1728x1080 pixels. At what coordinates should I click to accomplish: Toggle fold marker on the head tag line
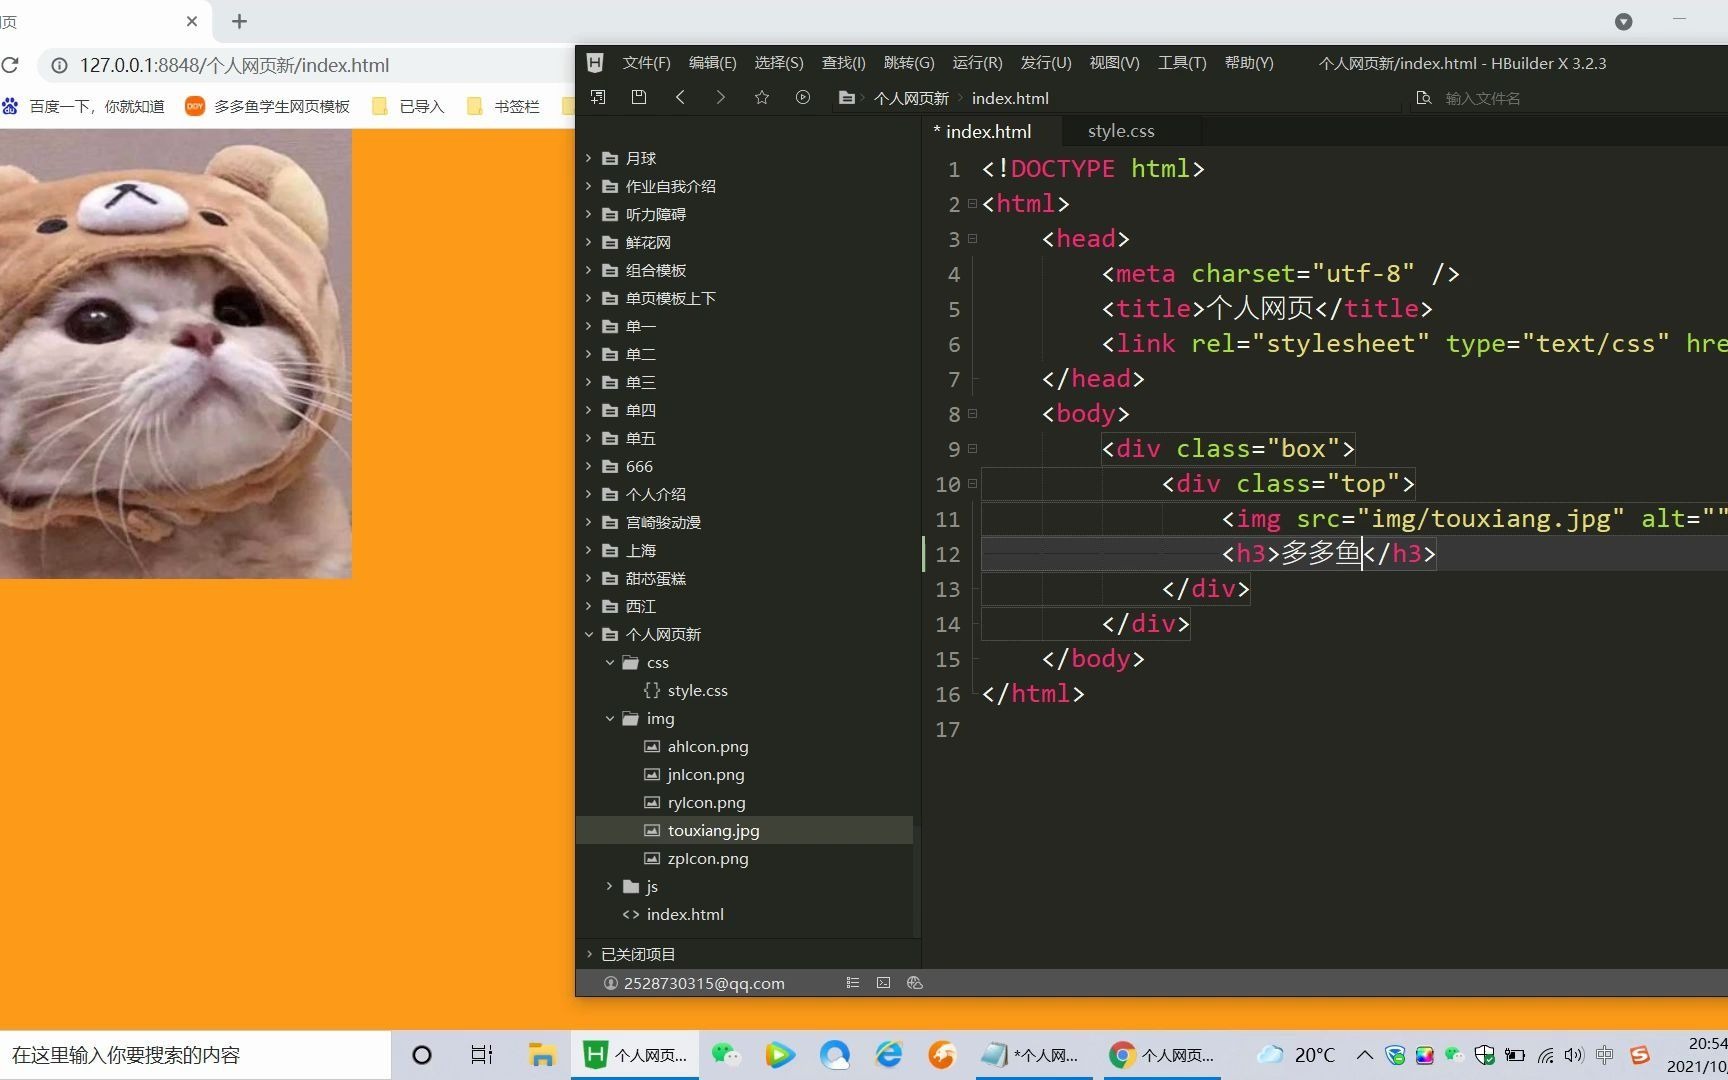(972, 239)
